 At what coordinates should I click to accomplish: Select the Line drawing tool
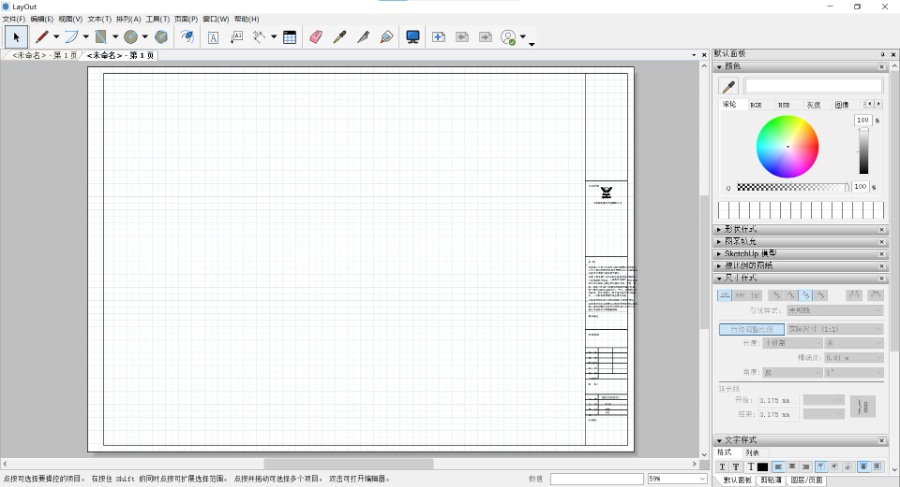pos(43,37)
